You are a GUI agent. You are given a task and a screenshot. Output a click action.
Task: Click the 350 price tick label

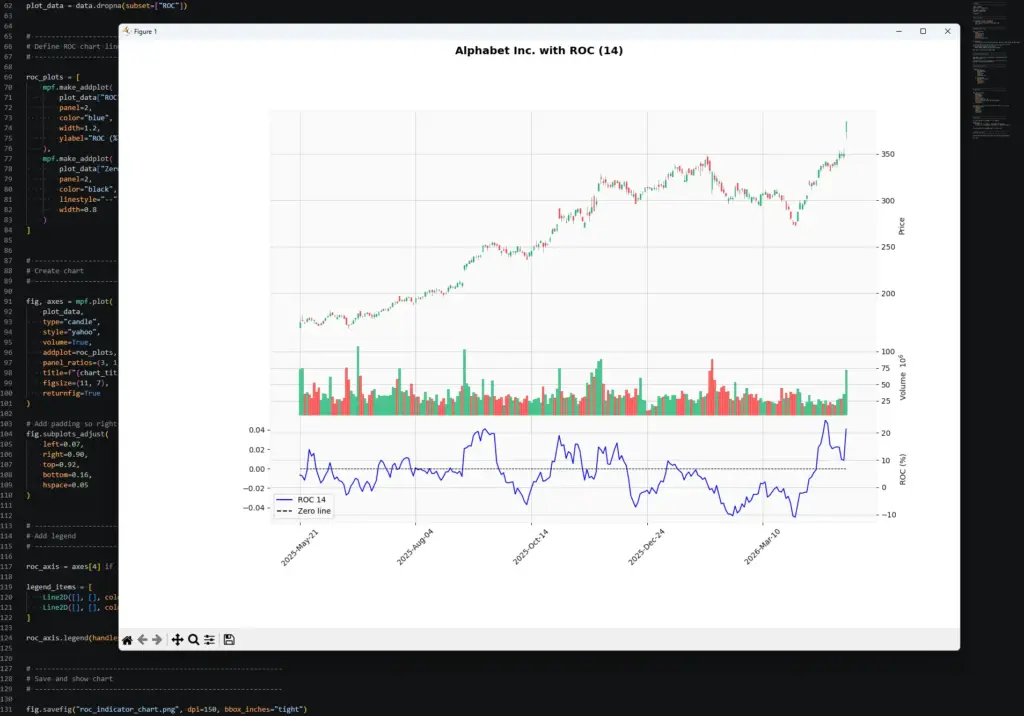point(888,154)
